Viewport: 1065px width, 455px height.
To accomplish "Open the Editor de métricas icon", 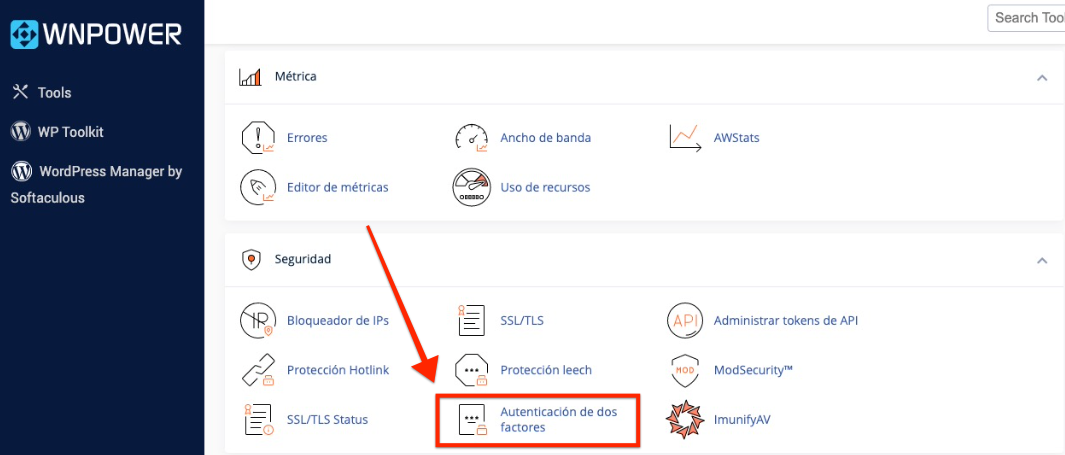I will (258, 187).
